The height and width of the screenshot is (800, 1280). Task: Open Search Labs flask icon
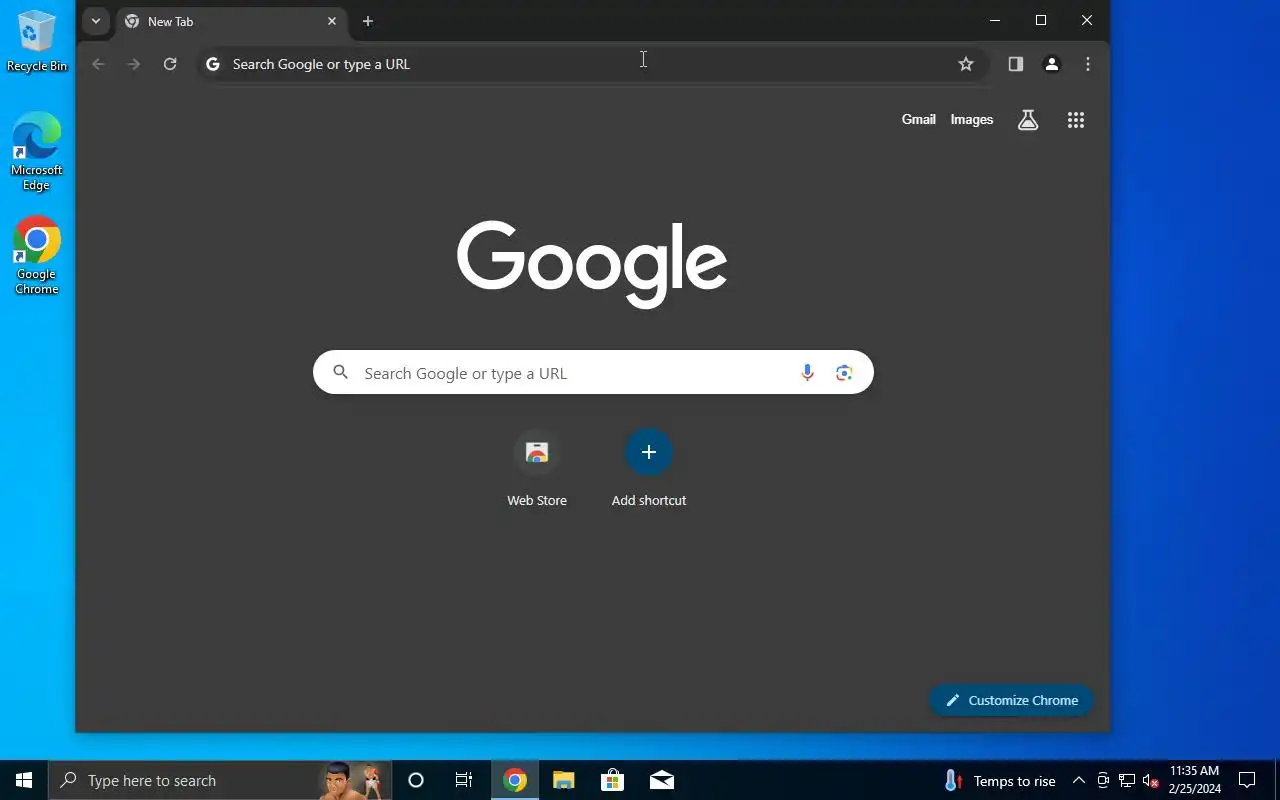click(1028, 120)
